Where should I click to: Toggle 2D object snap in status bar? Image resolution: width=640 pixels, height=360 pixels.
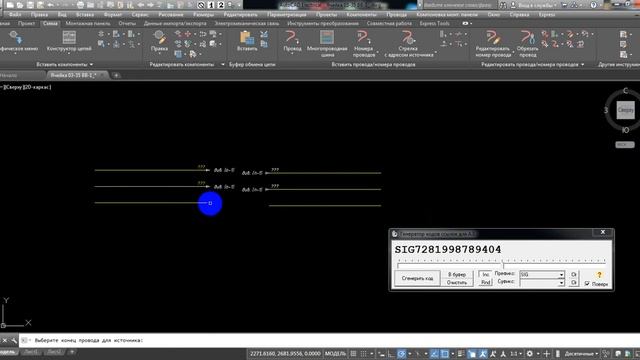pyautogui.click(x=444, y=353)
